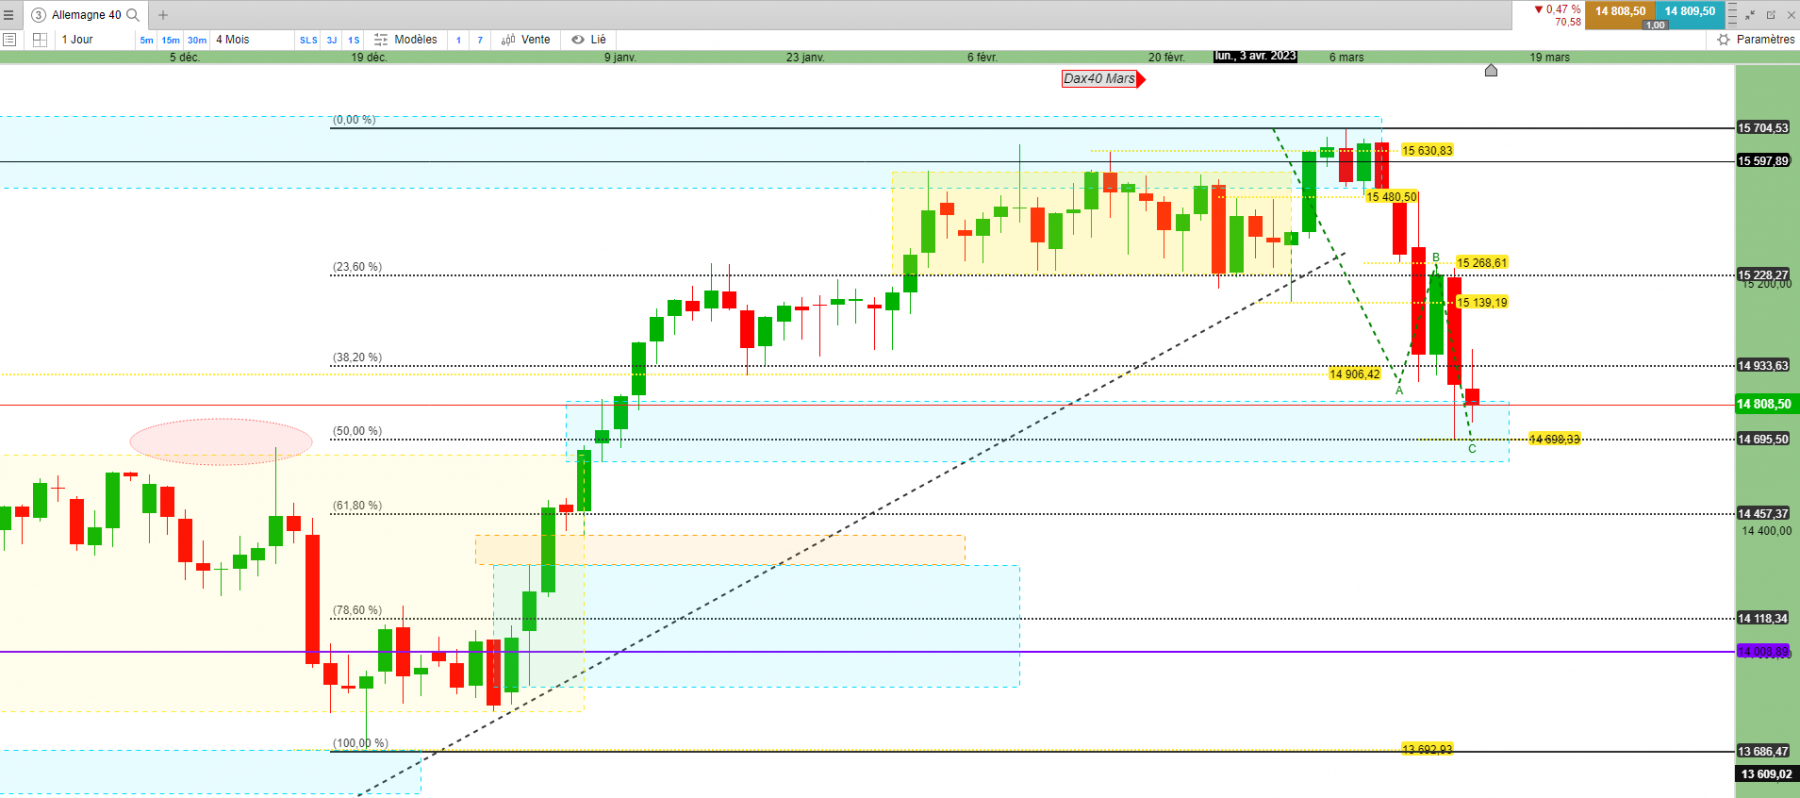Click the 15 480,50 price label

(1392, 197)
